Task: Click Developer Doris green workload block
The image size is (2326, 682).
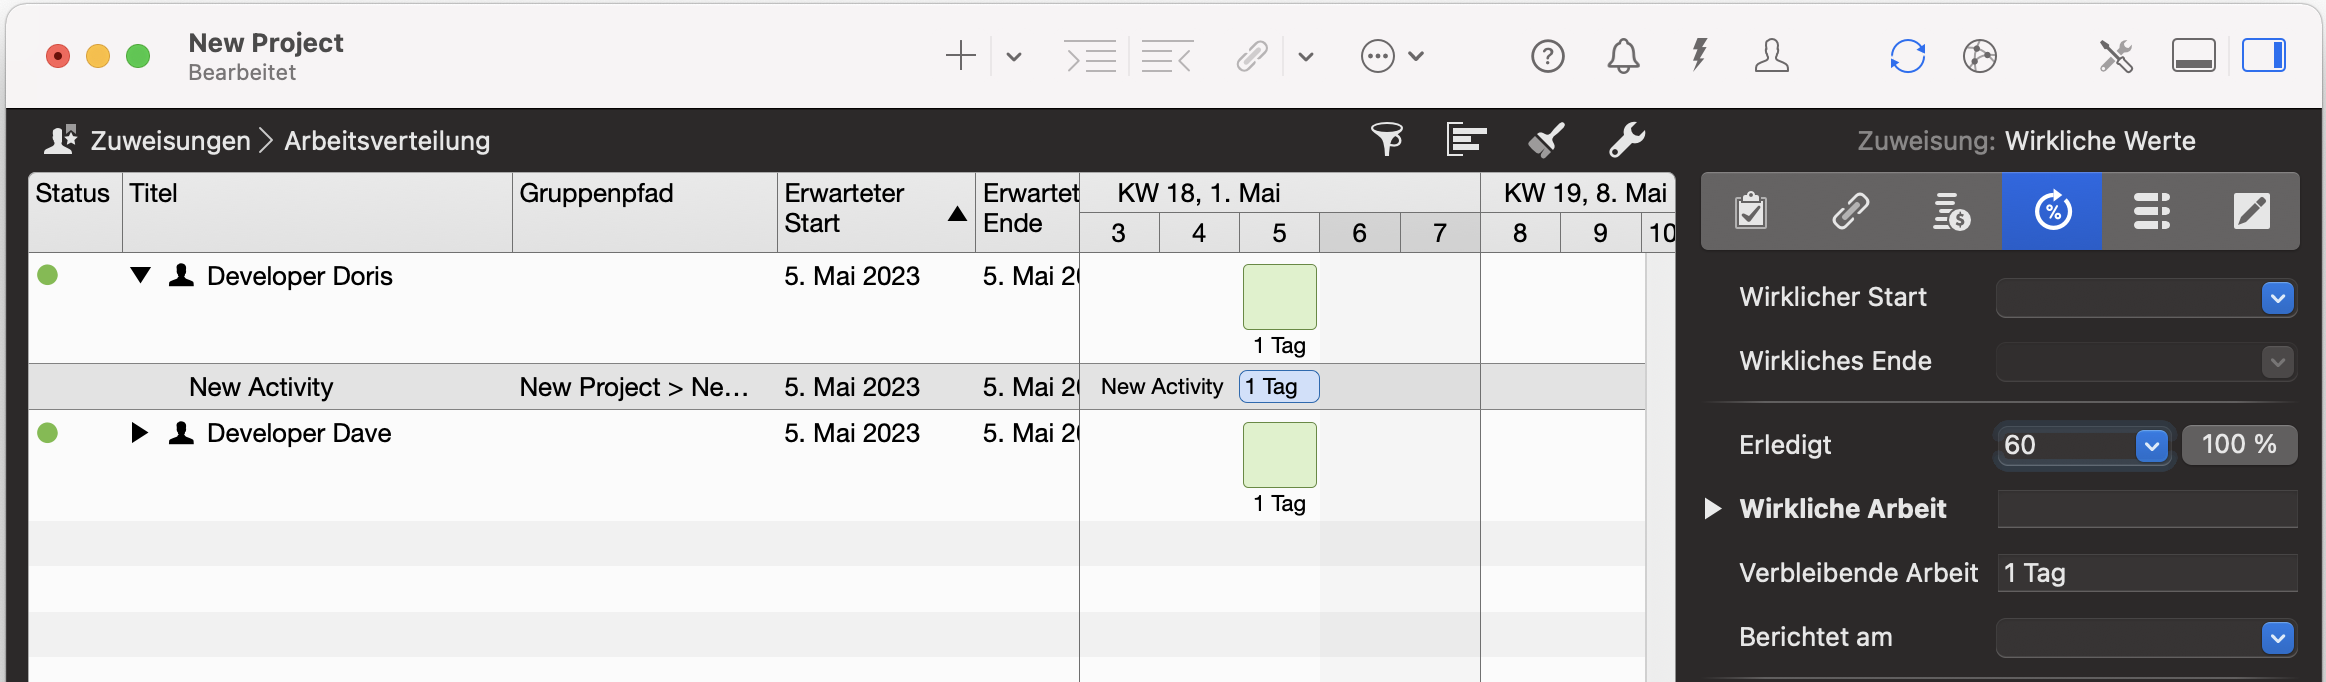Action: click(x=1279, y=297)
